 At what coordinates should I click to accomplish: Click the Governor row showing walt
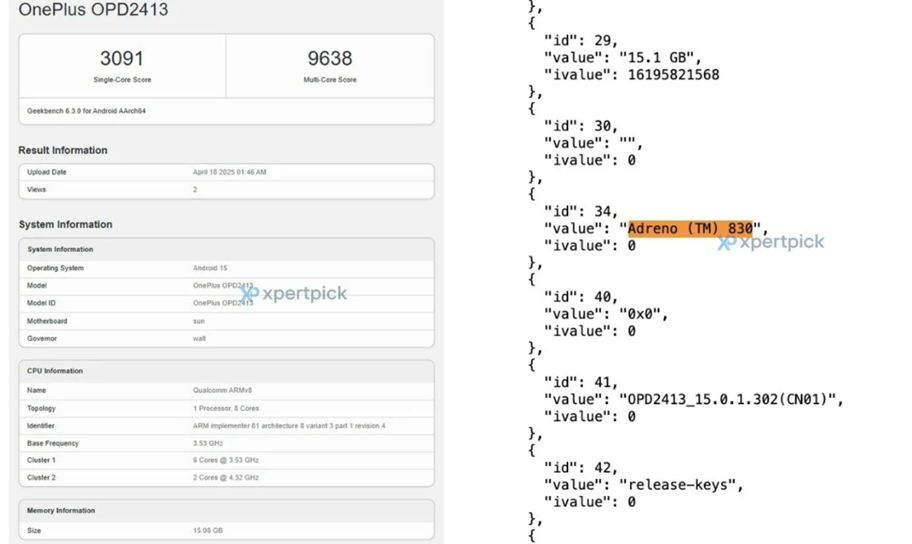coord(226,338)
